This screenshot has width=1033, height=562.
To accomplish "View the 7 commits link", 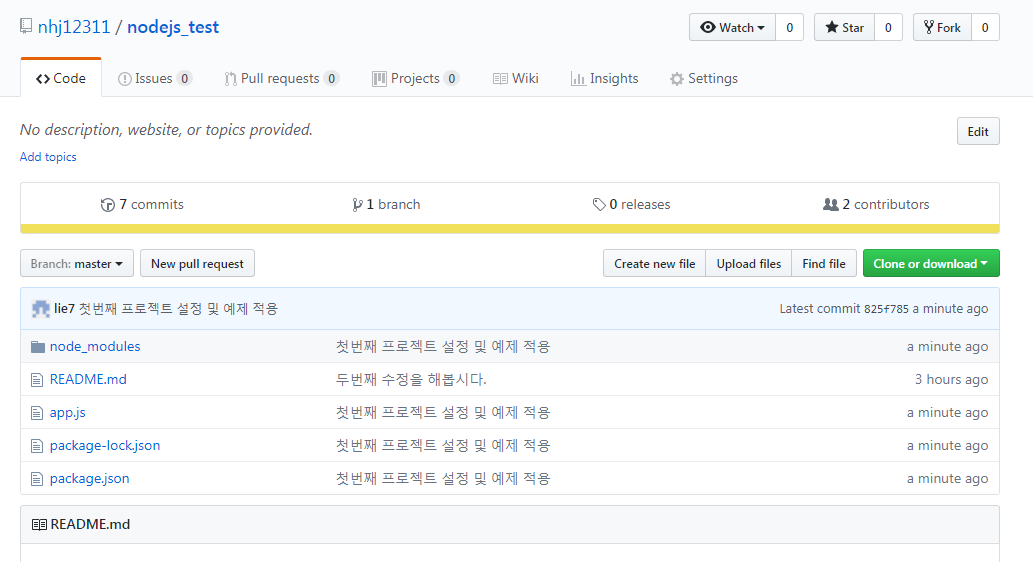I will click(x=142, y=205).
